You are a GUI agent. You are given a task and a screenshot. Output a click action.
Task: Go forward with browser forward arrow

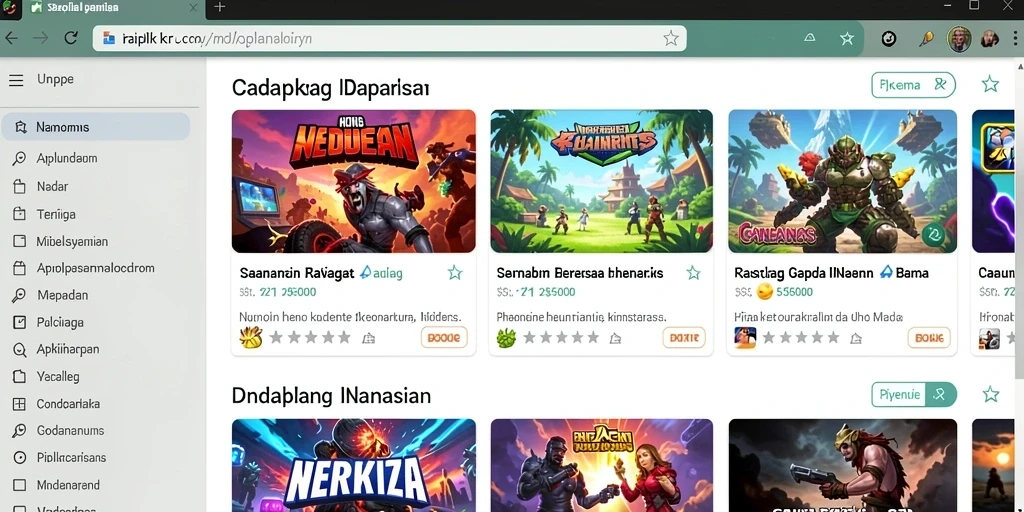(40, 39)
